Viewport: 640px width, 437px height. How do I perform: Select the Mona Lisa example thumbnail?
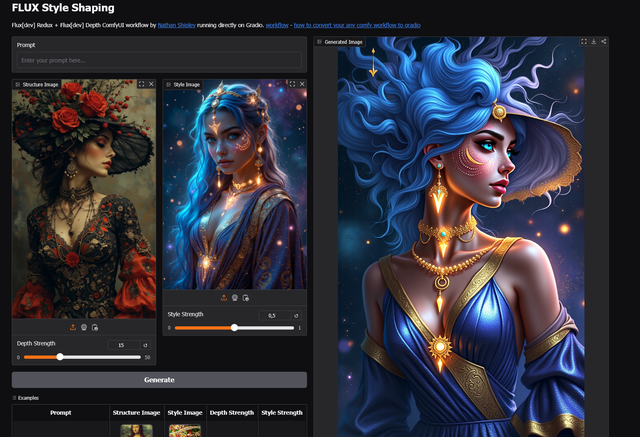click(x=136, y=431)
